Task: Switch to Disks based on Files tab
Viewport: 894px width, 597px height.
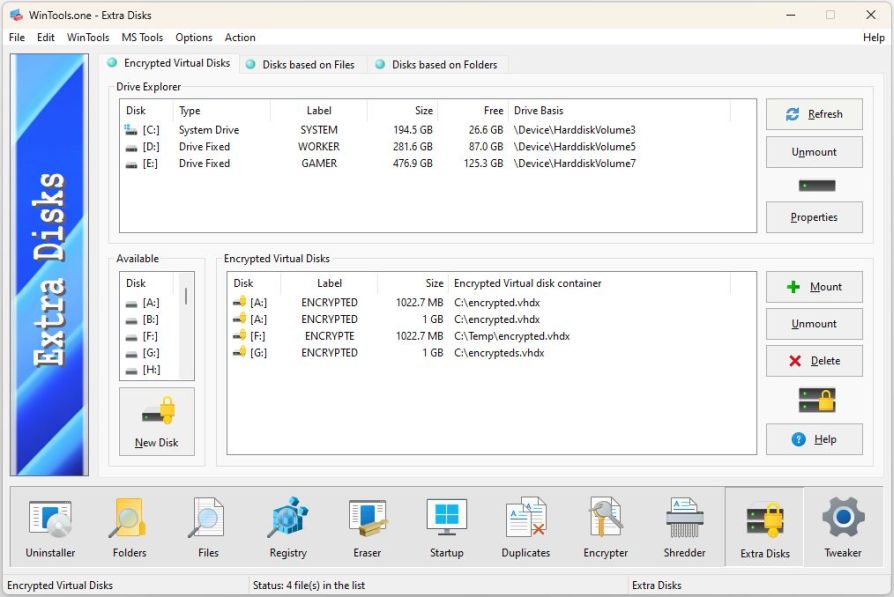Action: (300, 64)
